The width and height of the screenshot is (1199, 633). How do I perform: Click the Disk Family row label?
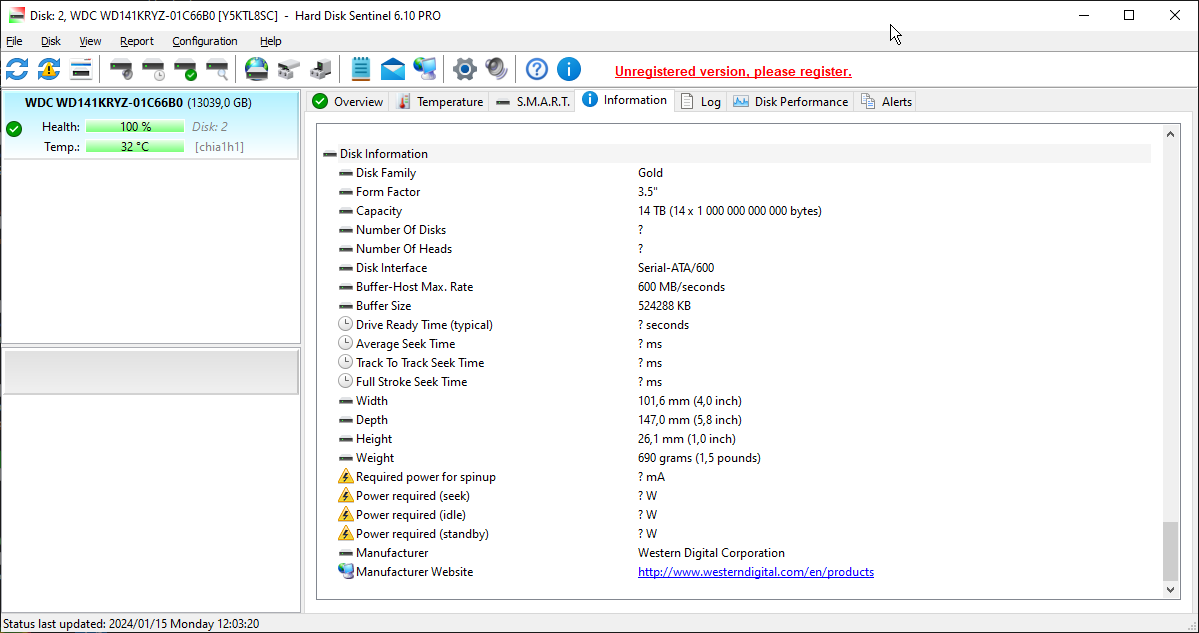coord(386,173)
